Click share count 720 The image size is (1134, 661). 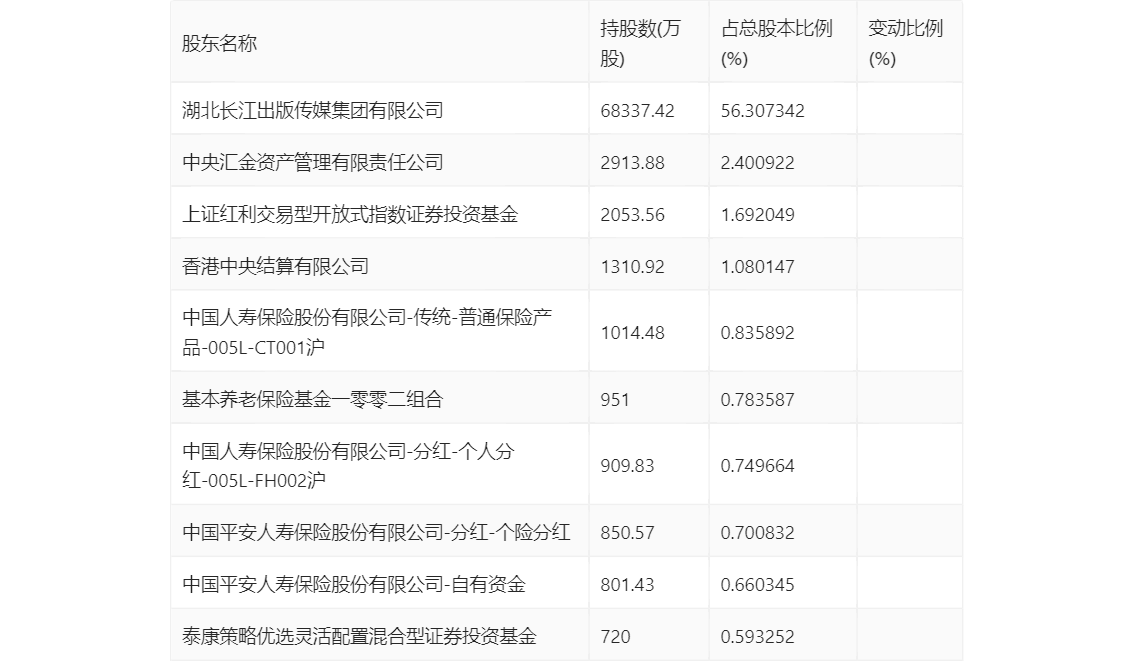point(615,636)
